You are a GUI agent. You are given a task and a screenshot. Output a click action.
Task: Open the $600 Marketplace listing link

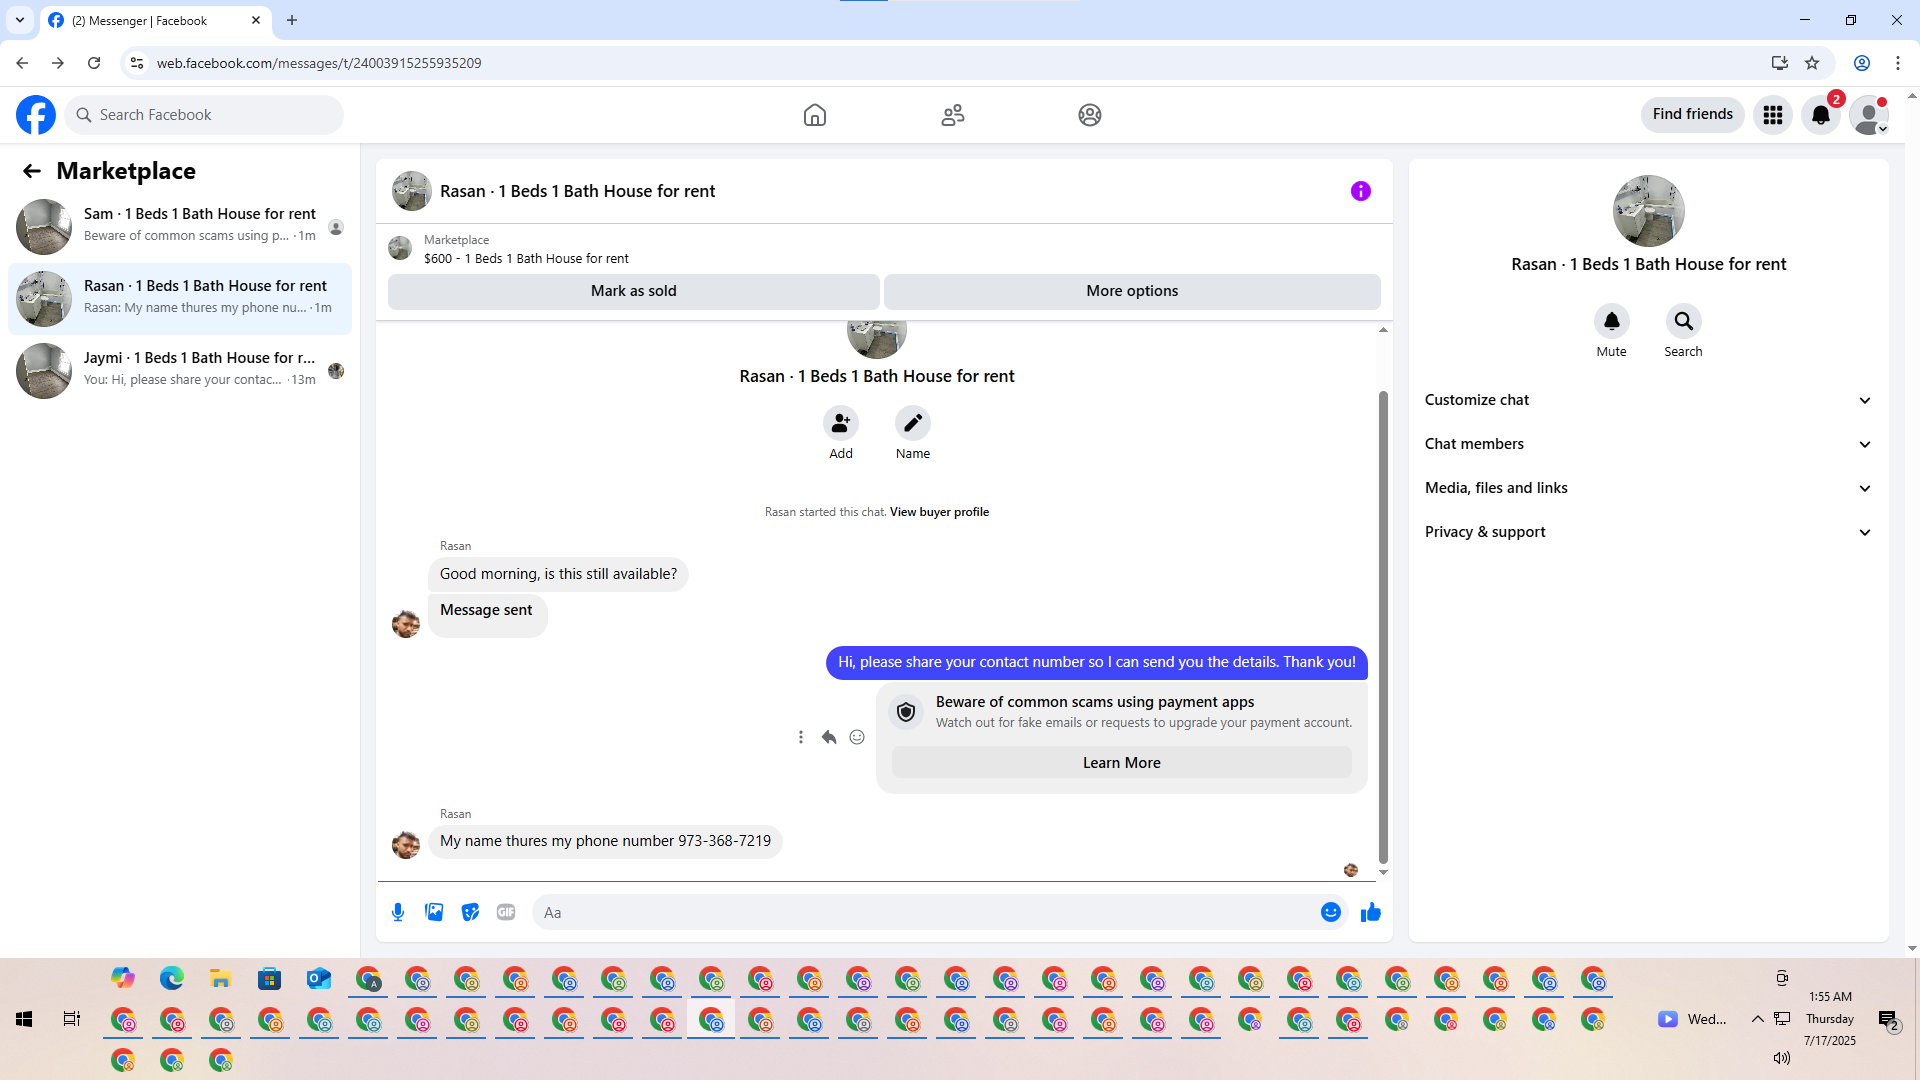(526, 259)
